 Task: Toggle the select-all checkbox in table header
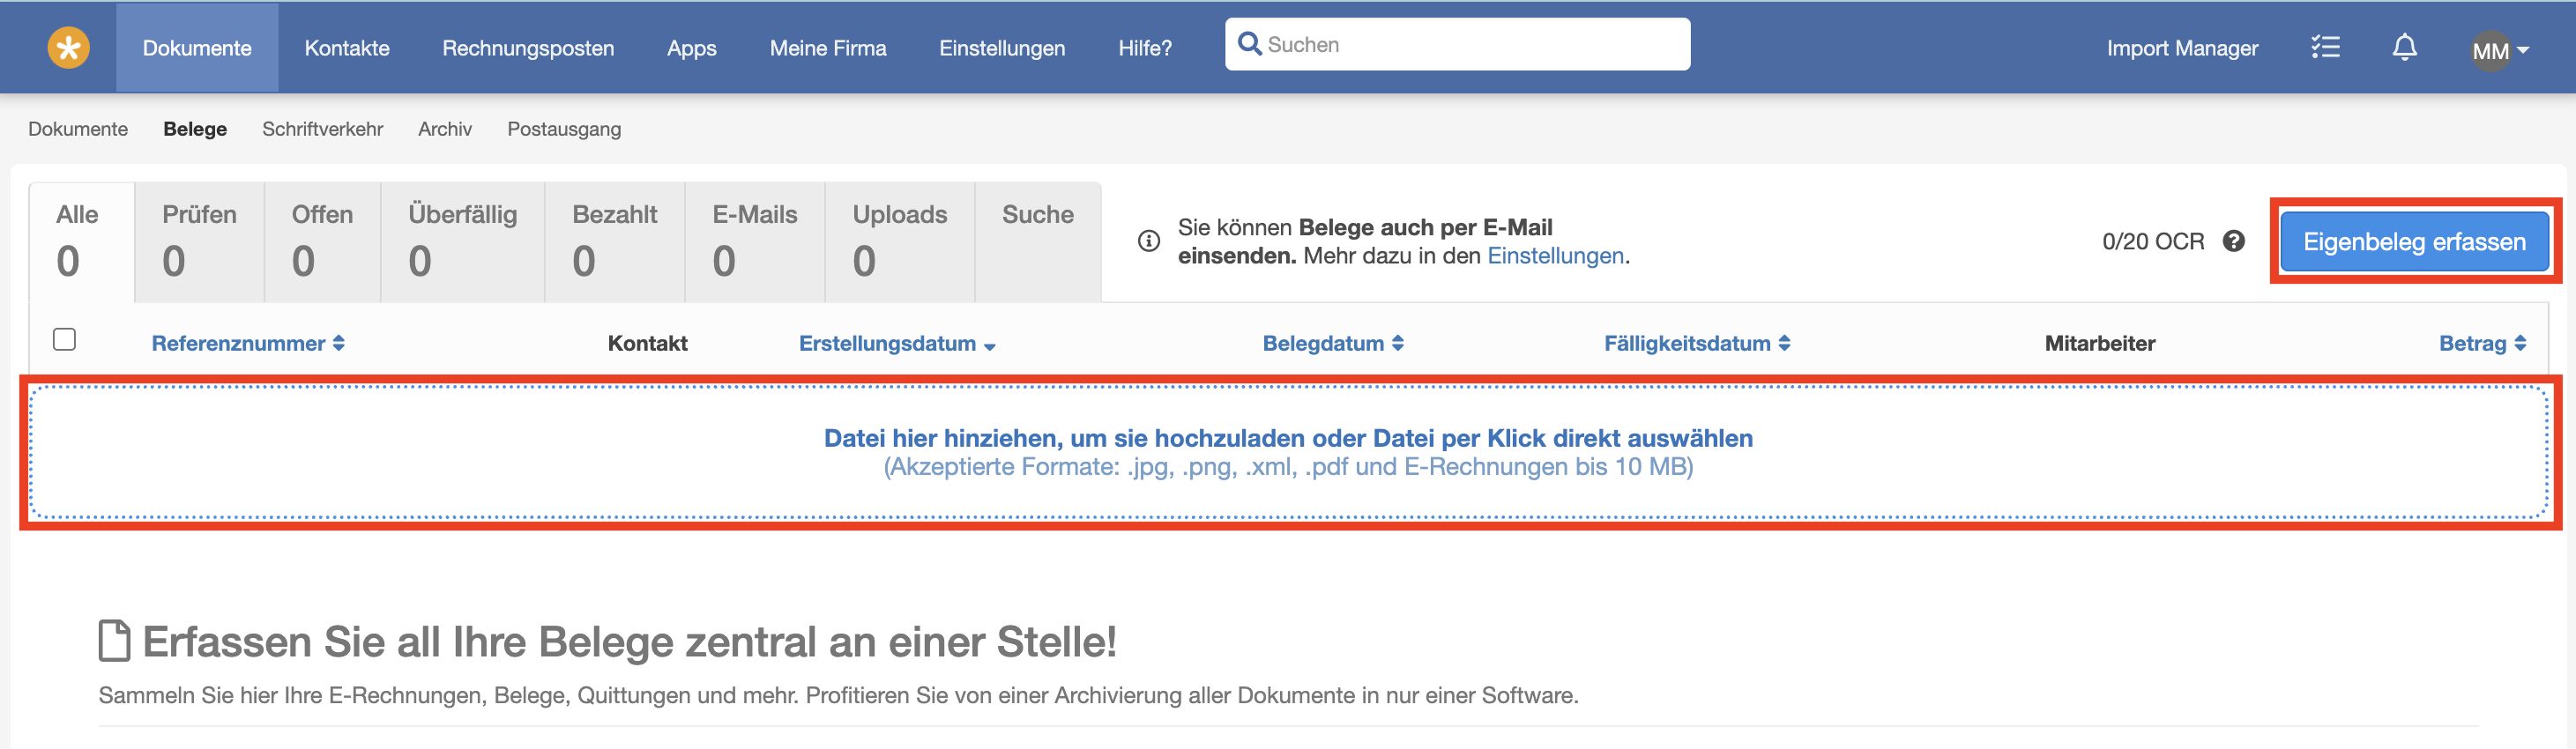(x=65, y=340)
